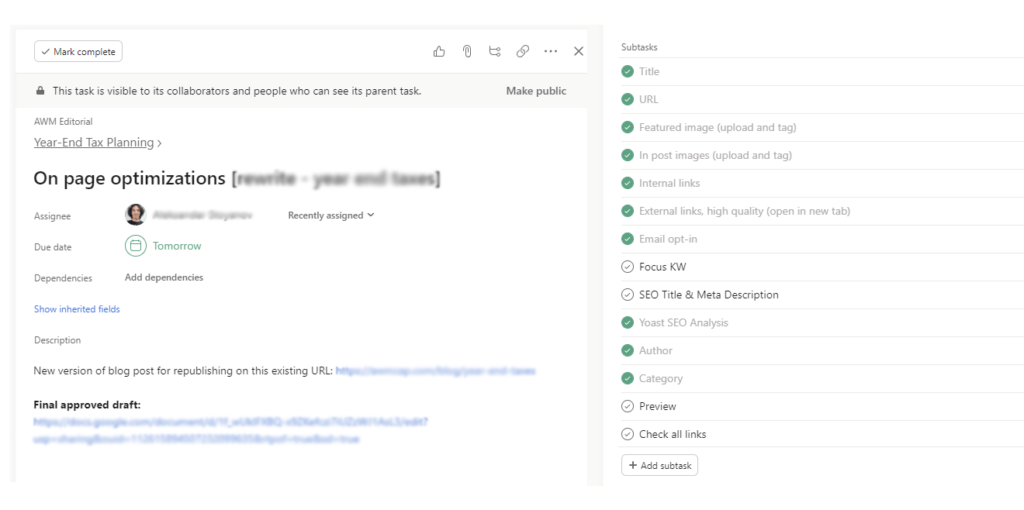Viewport: 1024px width, 510px height.
Task: Click Add dependencies
Action: (x=164, y=277)
